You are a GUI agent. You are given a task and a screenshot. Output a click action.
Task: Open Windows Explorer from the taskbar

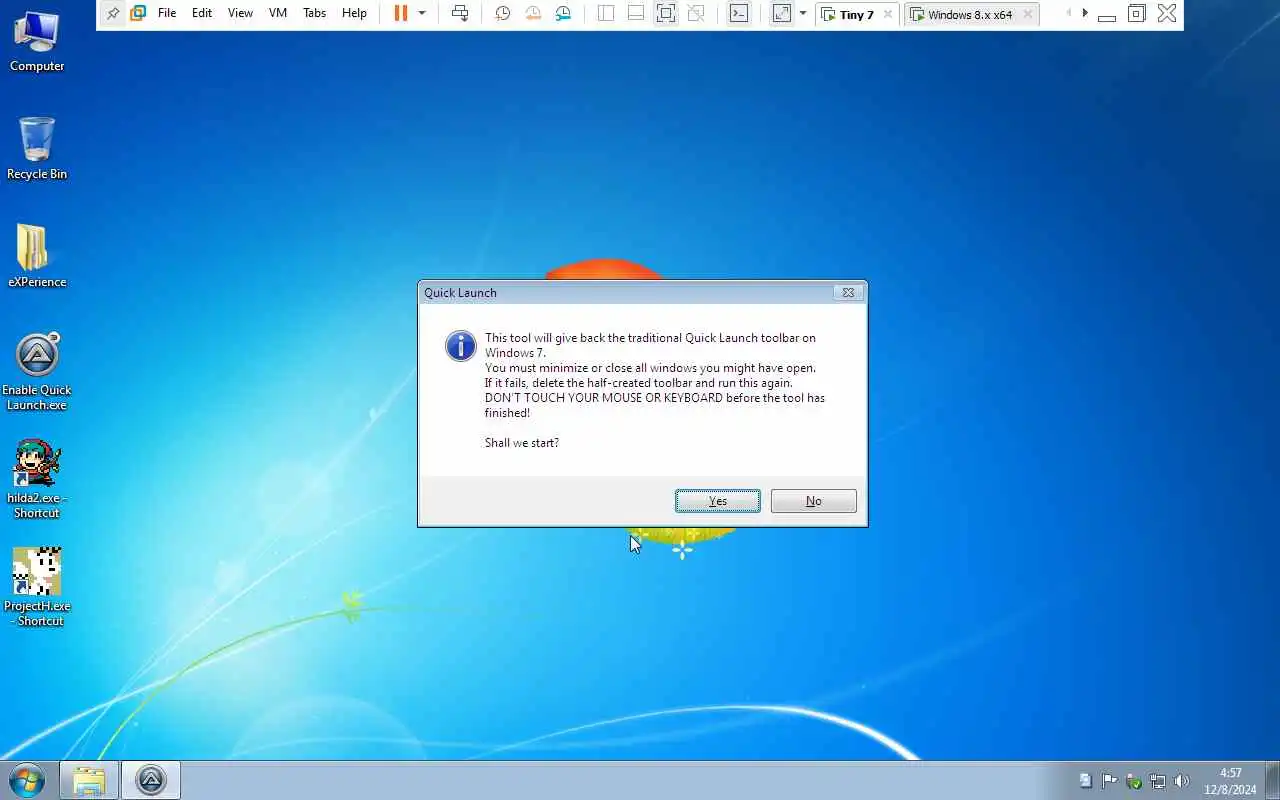89,780
